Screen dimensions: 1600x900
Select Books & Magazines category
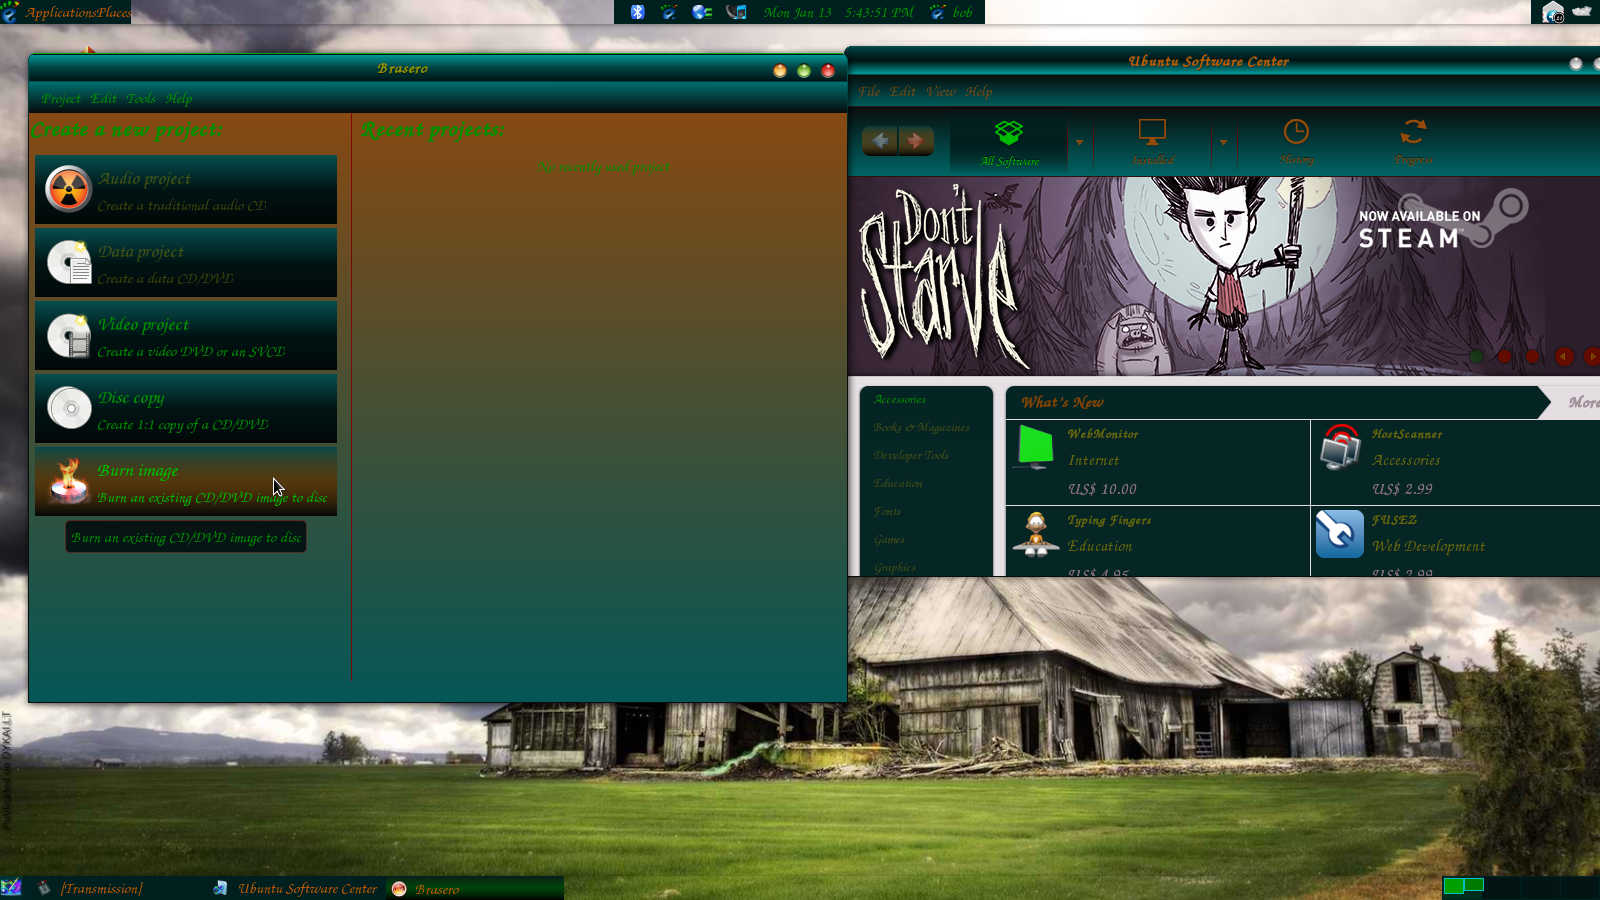921,427
